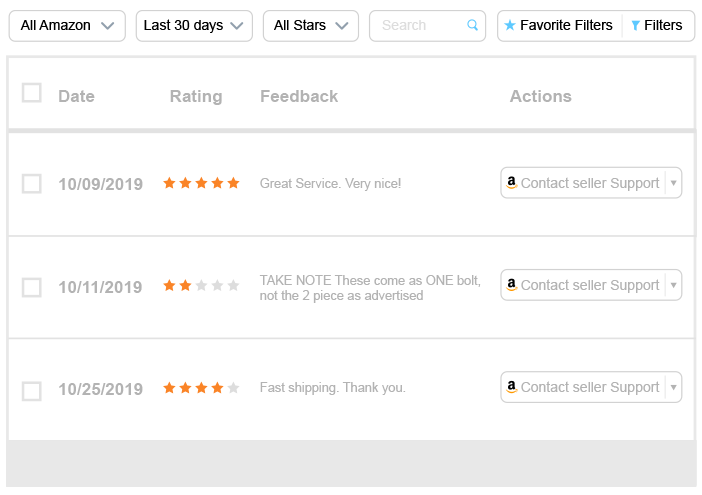
Task: Click the two-star rating for 10/11/2019
Action: pyautogui.click(x=201, y=286)
